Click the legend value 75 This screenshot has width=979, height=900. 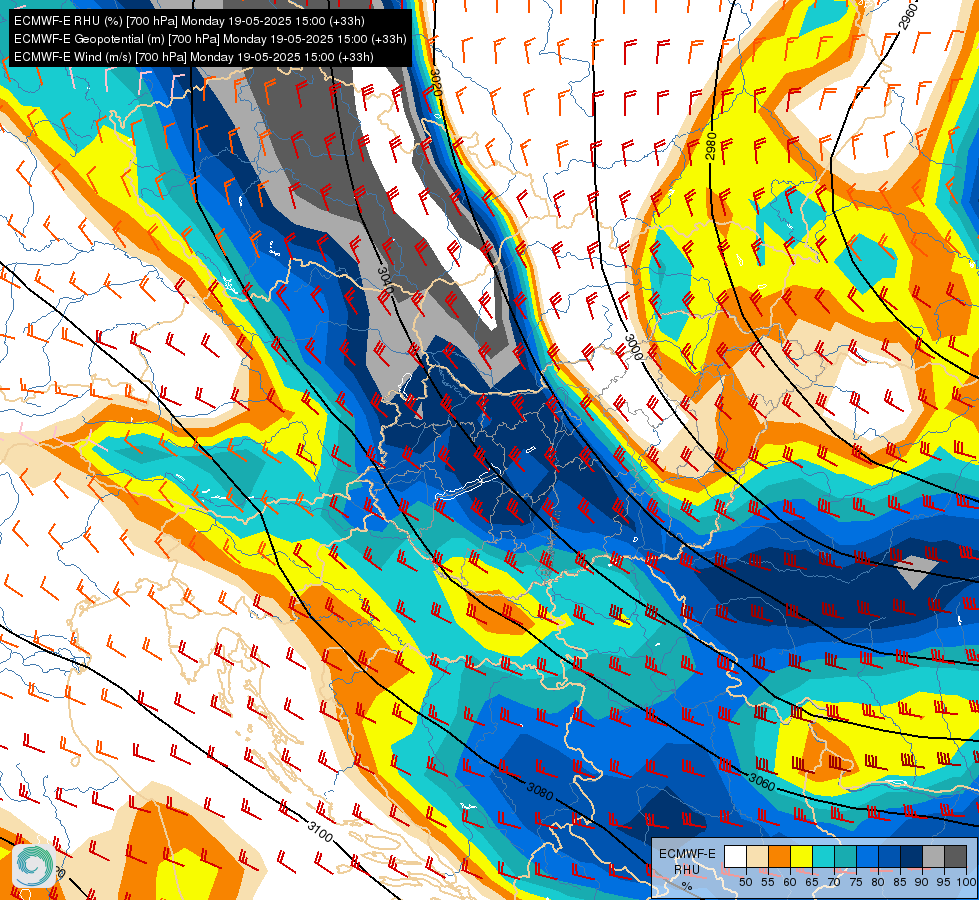[855, 882]
